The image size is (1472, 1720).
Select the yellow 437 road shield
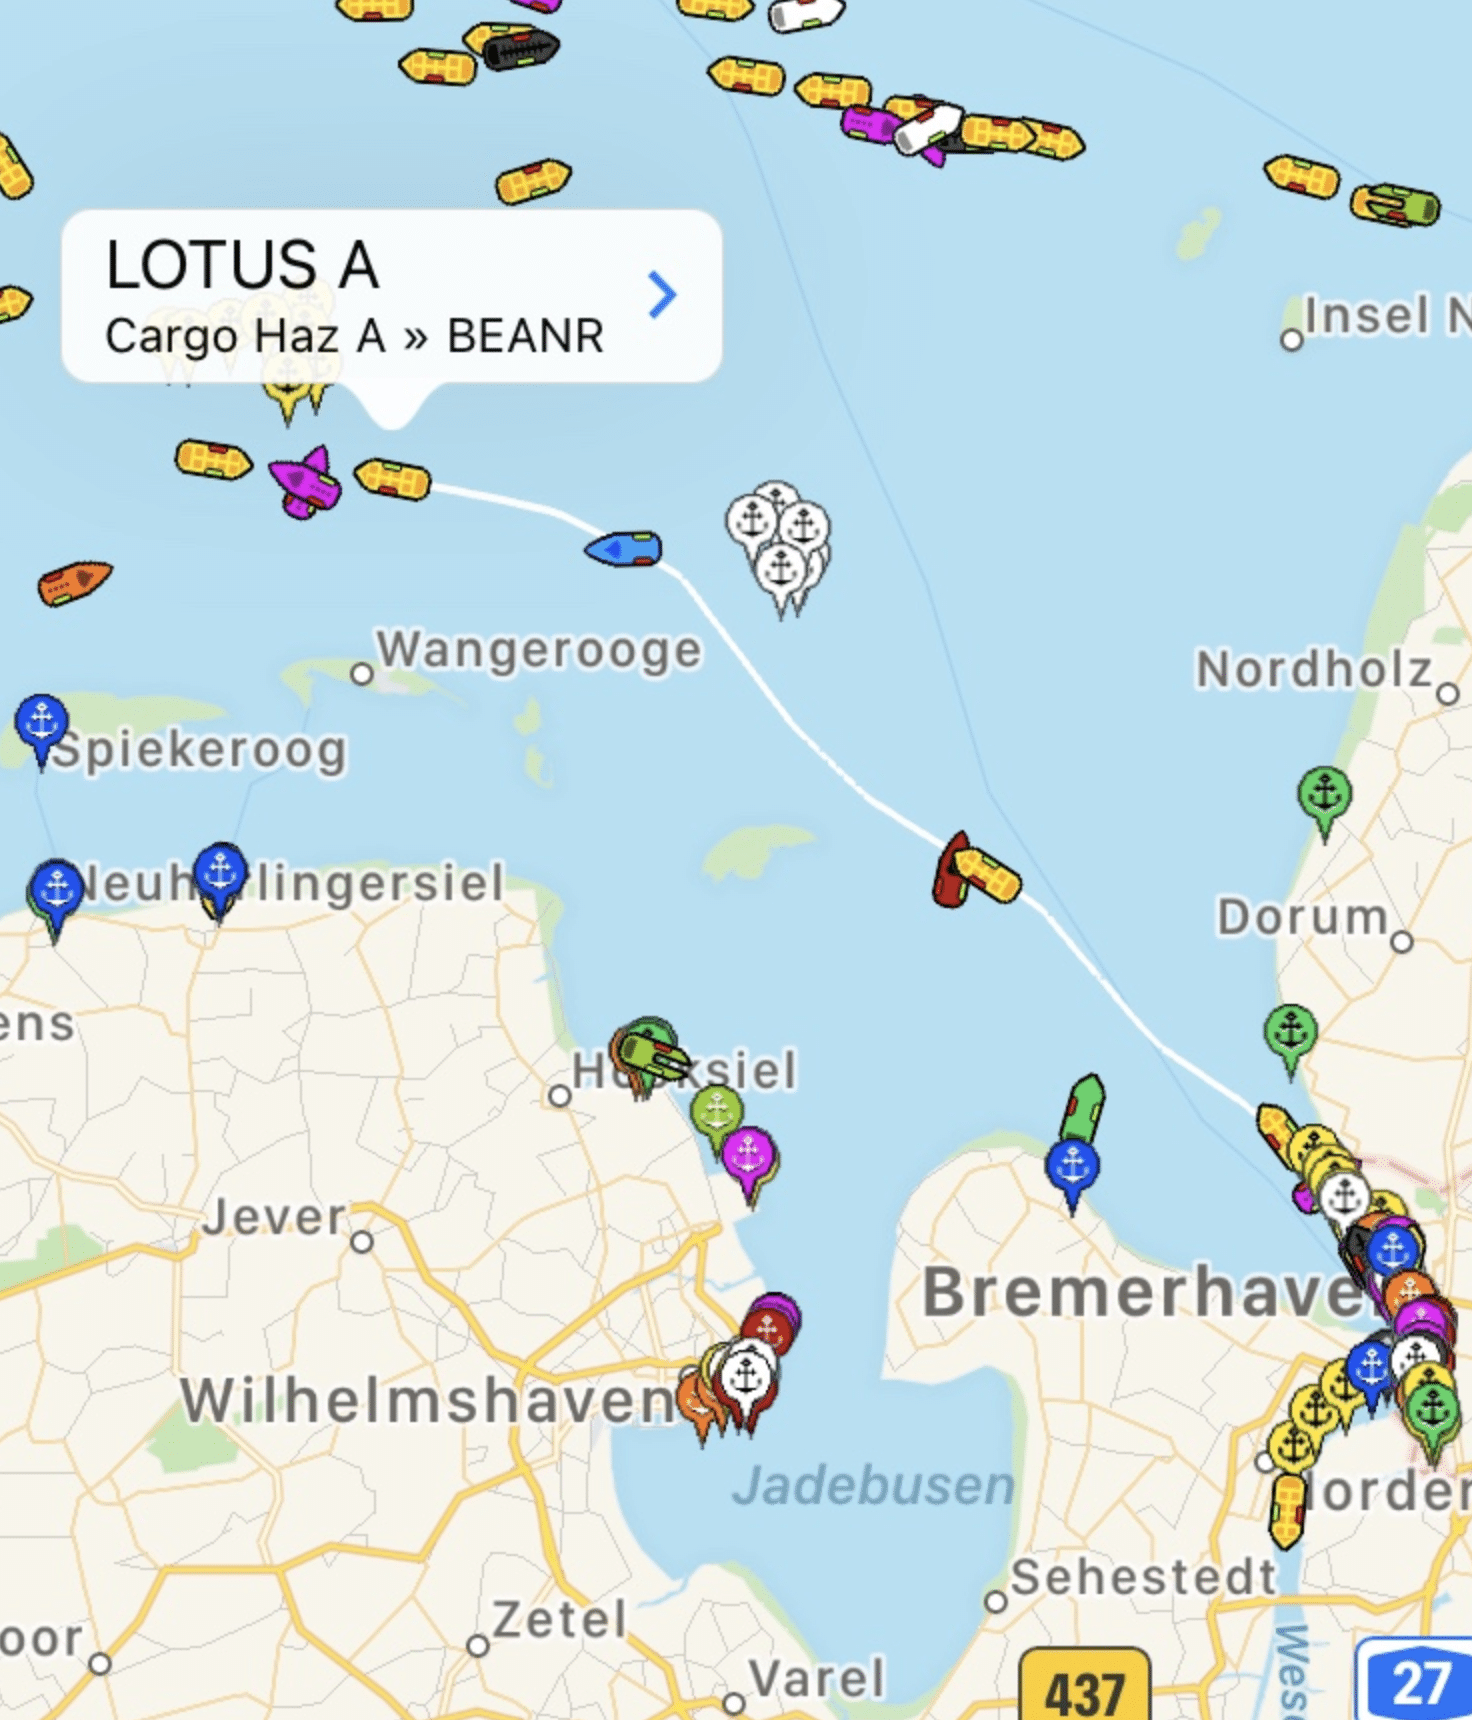[x=1085, y=1687]
